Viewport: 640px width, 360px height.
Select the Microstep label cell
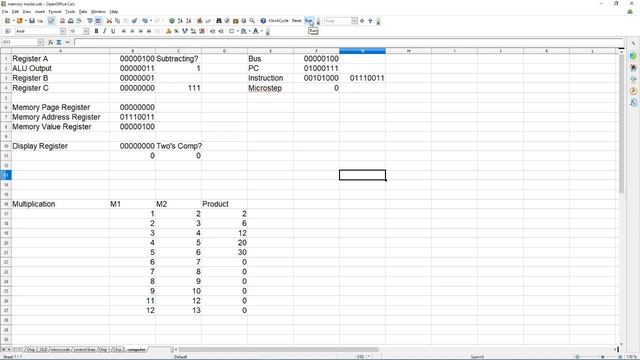click(270, 88)
